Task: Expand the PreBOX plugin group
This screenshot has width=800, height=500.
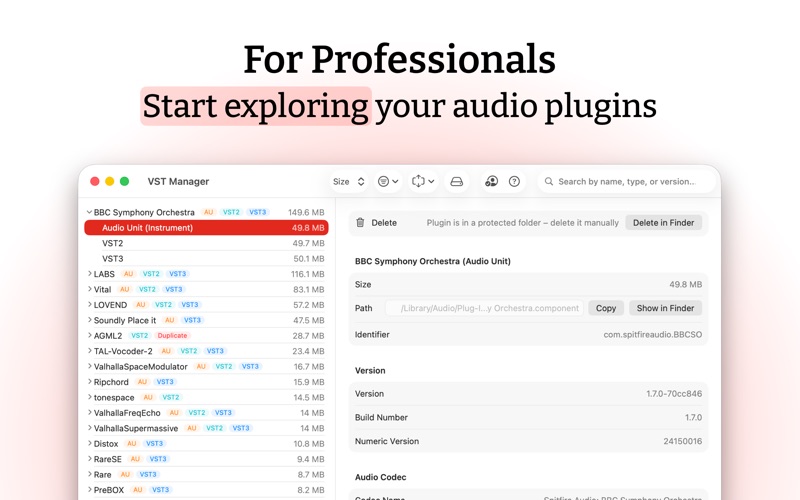Action: pos(89,489)
